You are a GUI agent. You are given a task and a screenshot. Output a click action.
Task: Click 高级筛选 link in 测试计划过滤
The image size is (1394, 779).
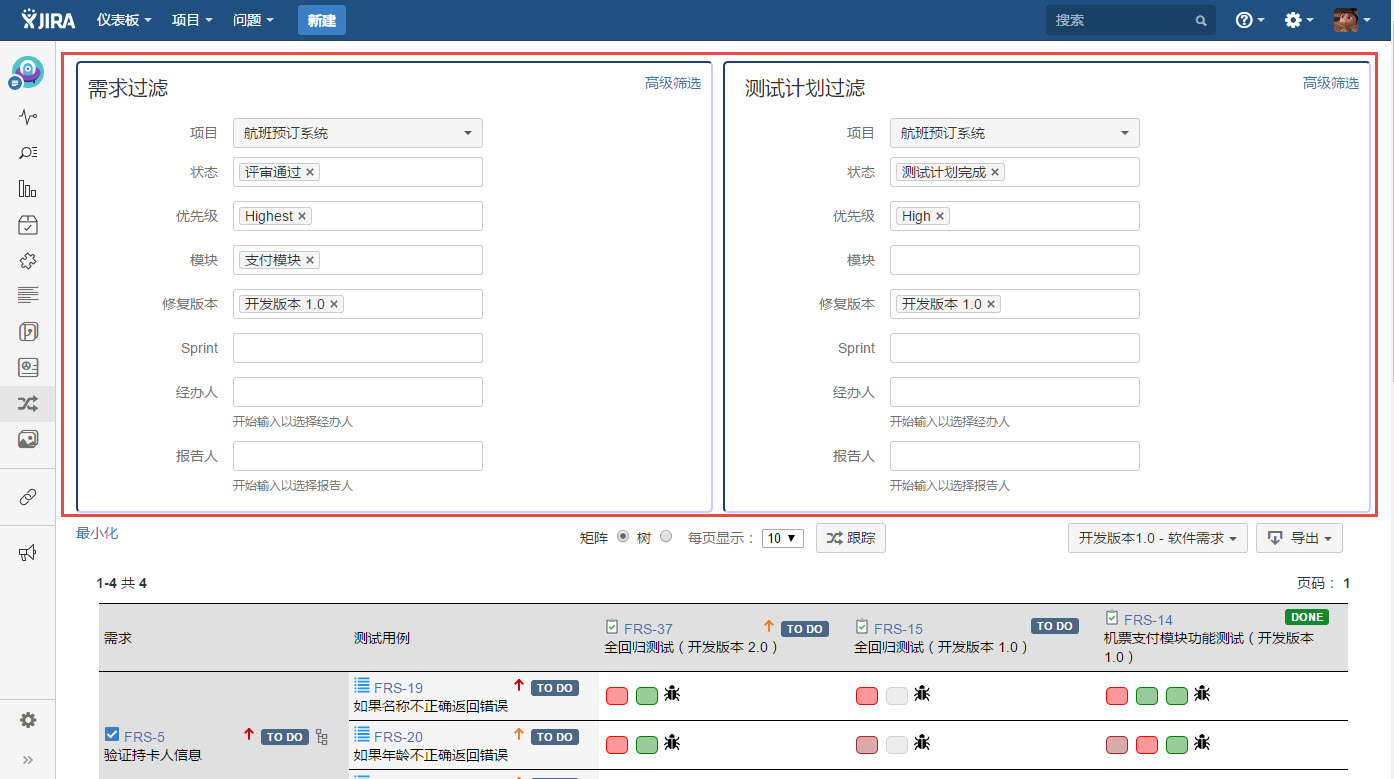click(1331, 83)
